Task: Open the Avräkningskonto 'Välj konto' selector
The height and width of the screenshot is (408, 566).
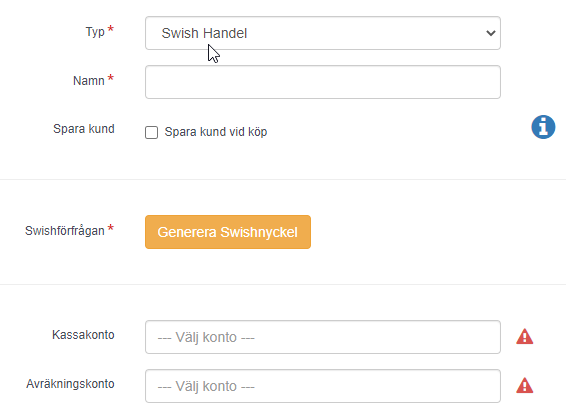Action: [x=323, y=386]
